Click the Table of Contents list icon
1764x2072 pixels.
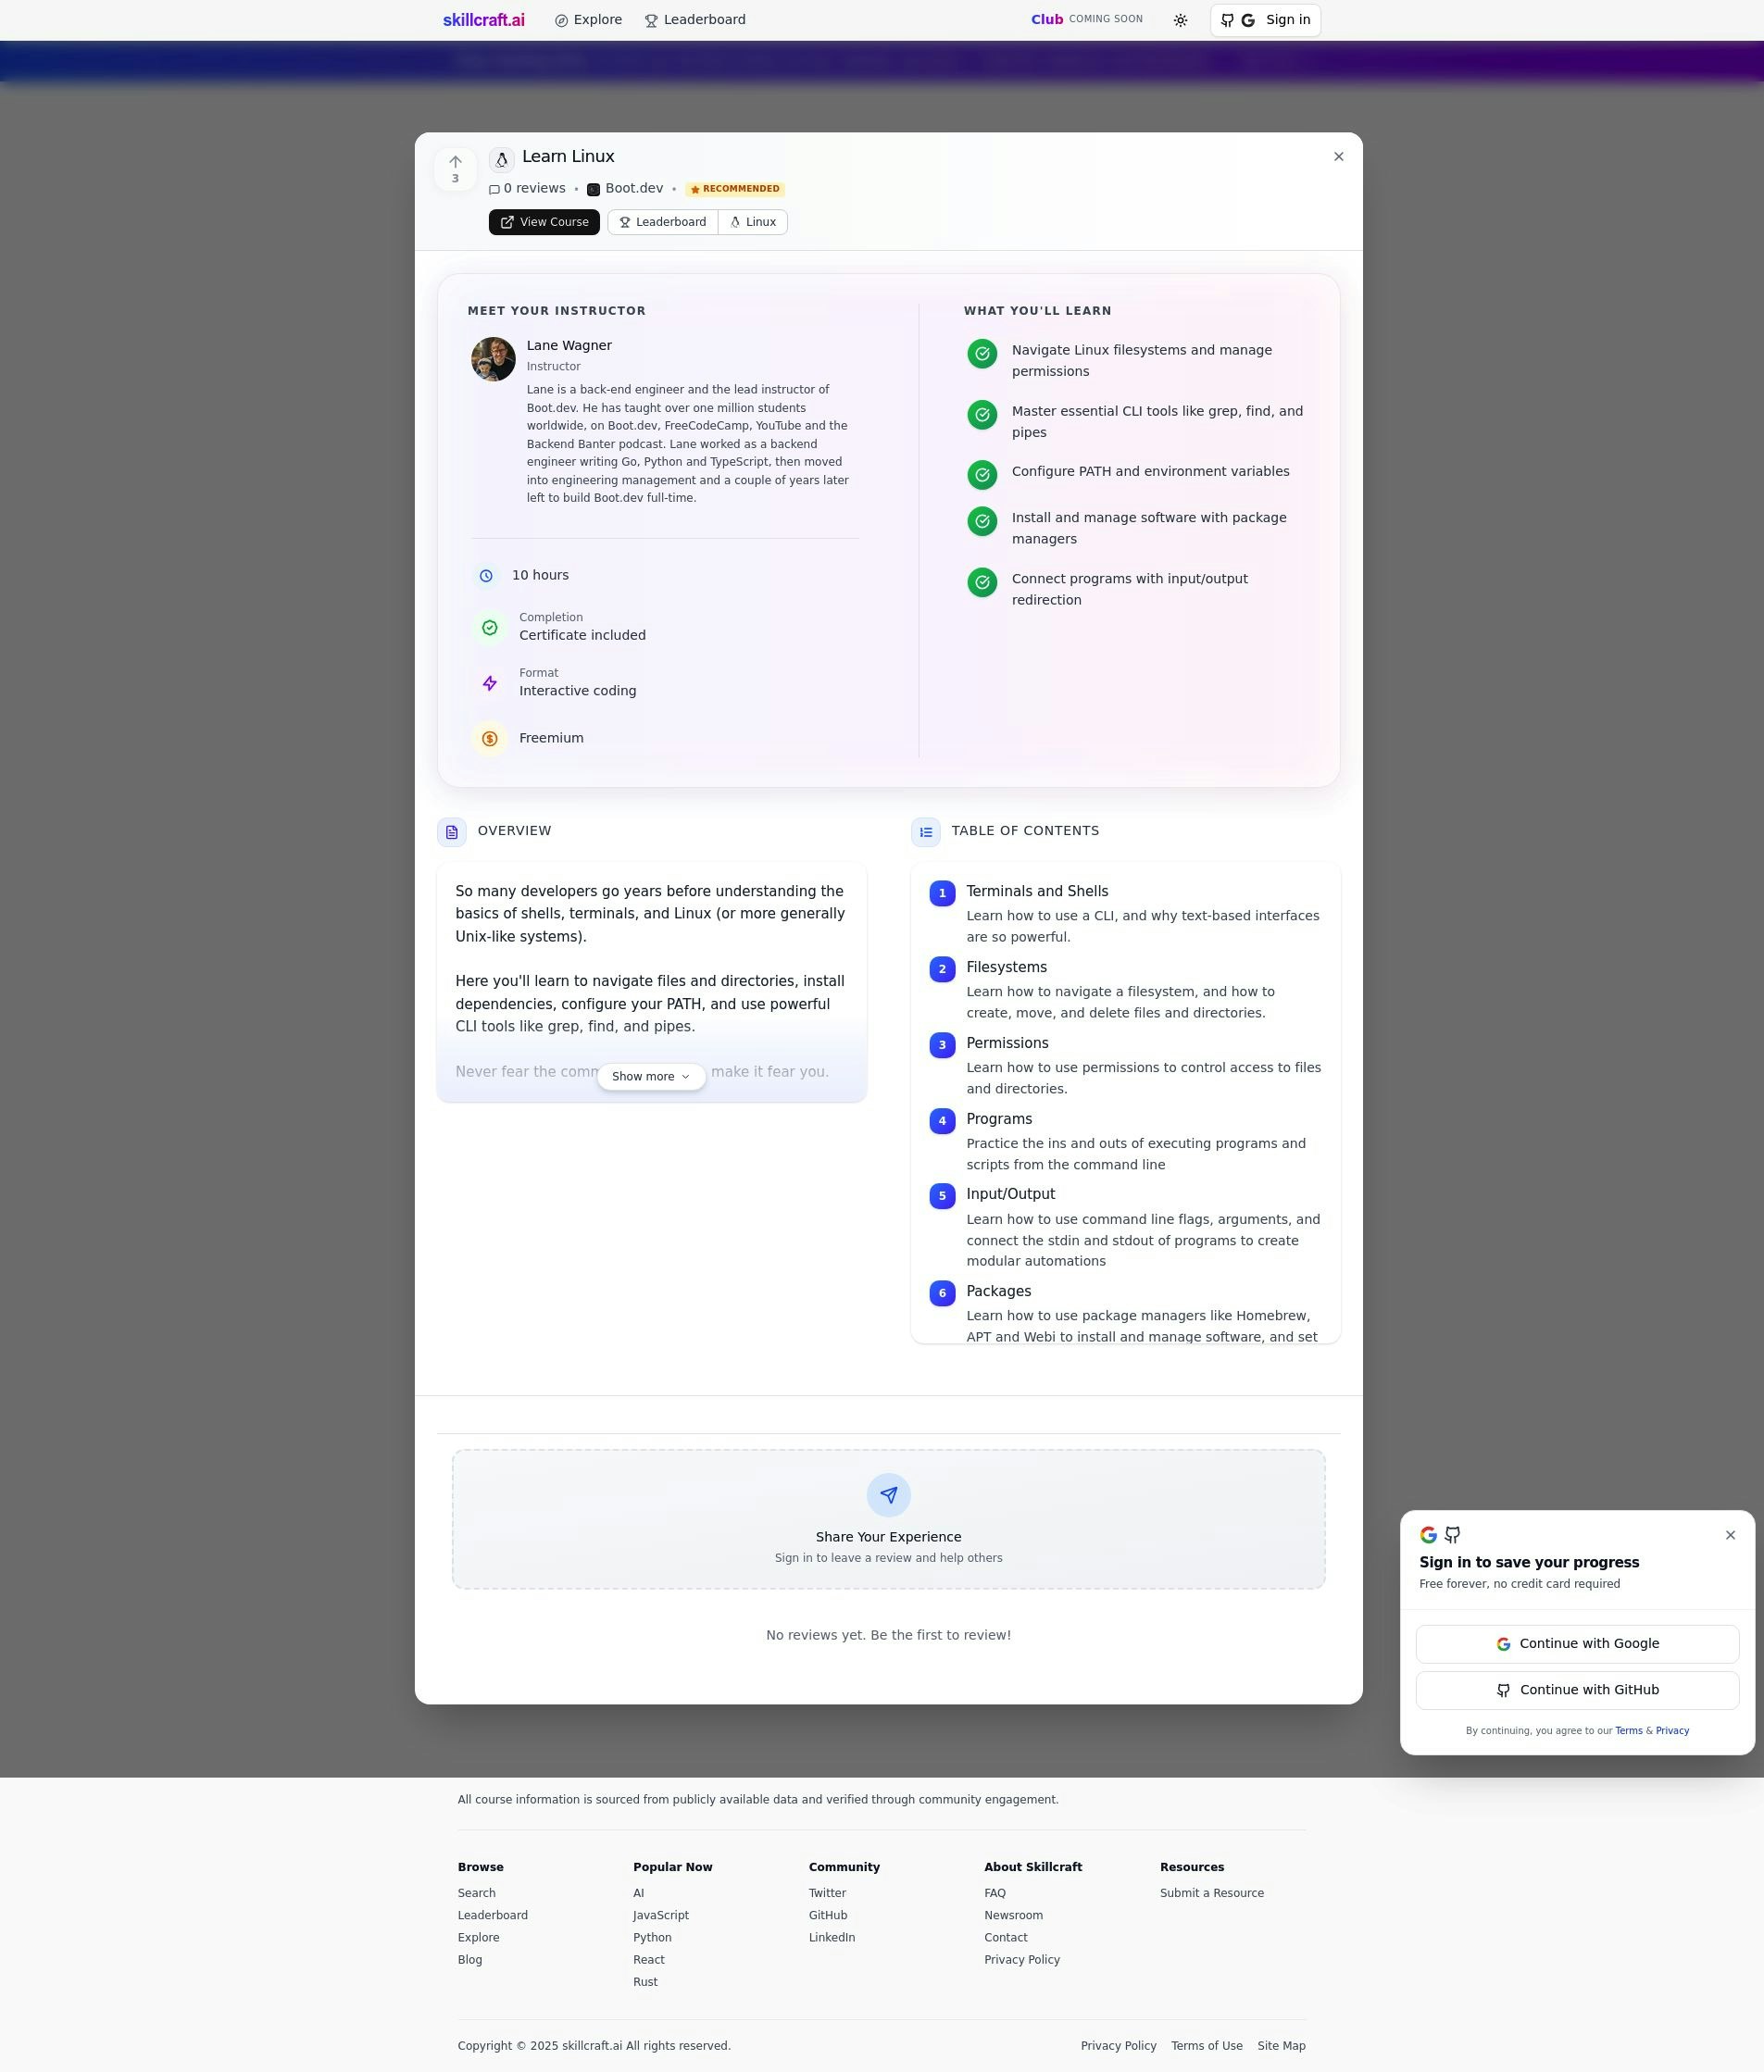pyautogui.click(x=926, y=832)
